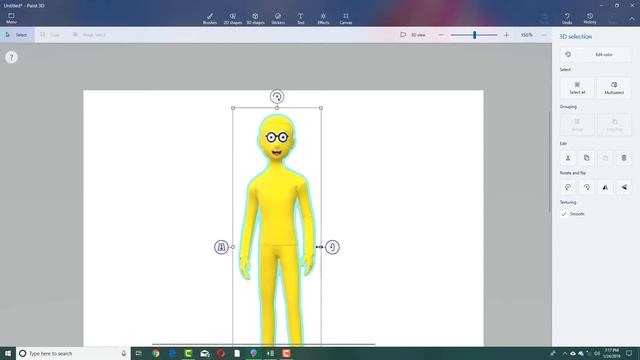Click the zoom slider handle

click(x=474, y=35)
